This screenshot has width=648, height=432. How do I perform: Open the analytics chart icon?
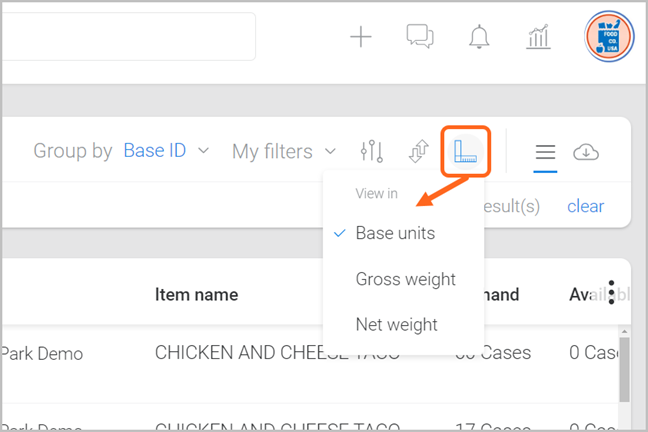(538, 38)
